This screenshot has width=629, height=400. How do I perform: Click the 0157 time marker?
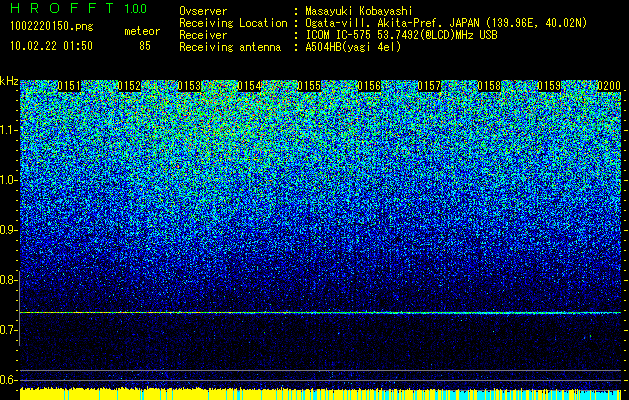[x=429, y=86]
